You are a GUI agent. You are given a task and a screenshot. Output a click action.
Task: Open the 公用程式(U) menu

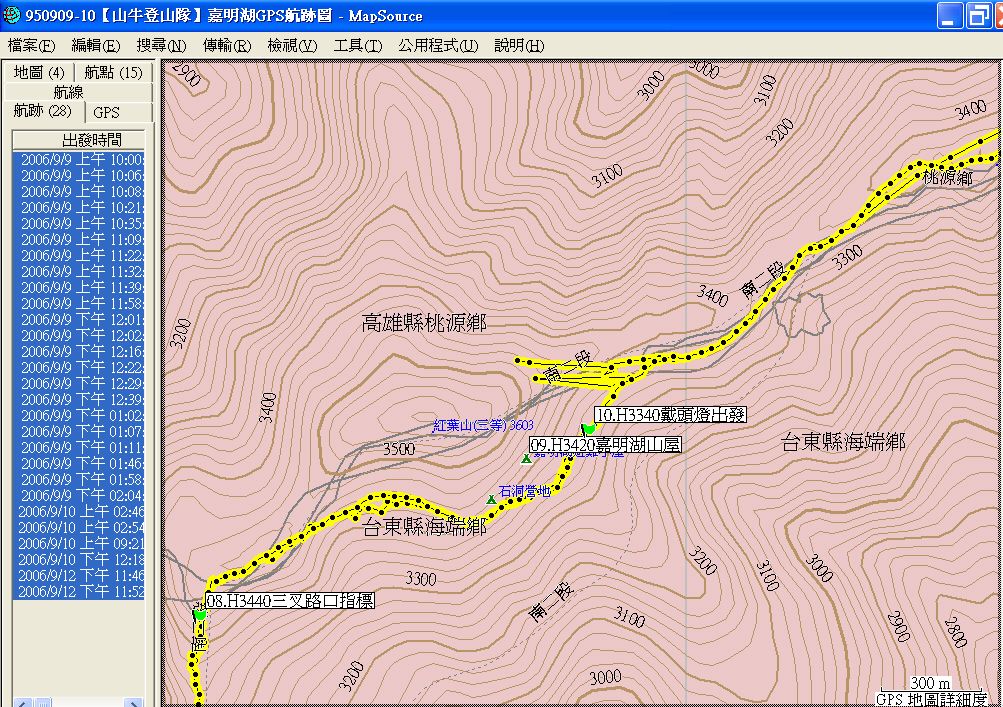tap(438, 45)
